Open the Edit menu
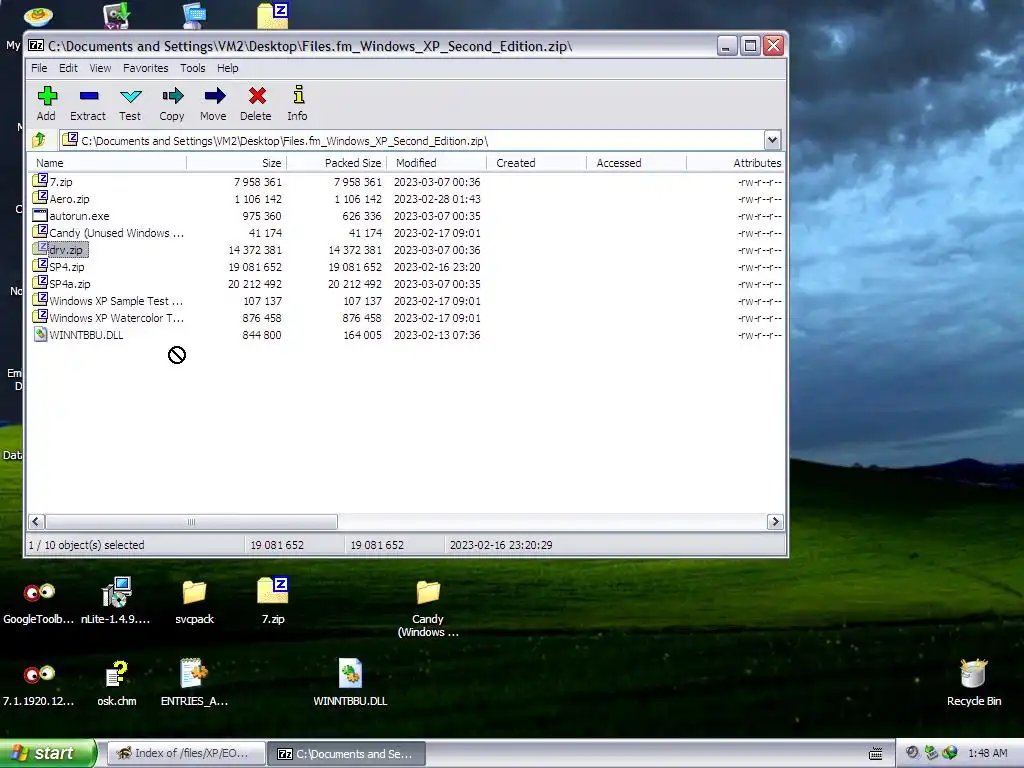Viewport: 1024px width, 768px height. [68, 68]
